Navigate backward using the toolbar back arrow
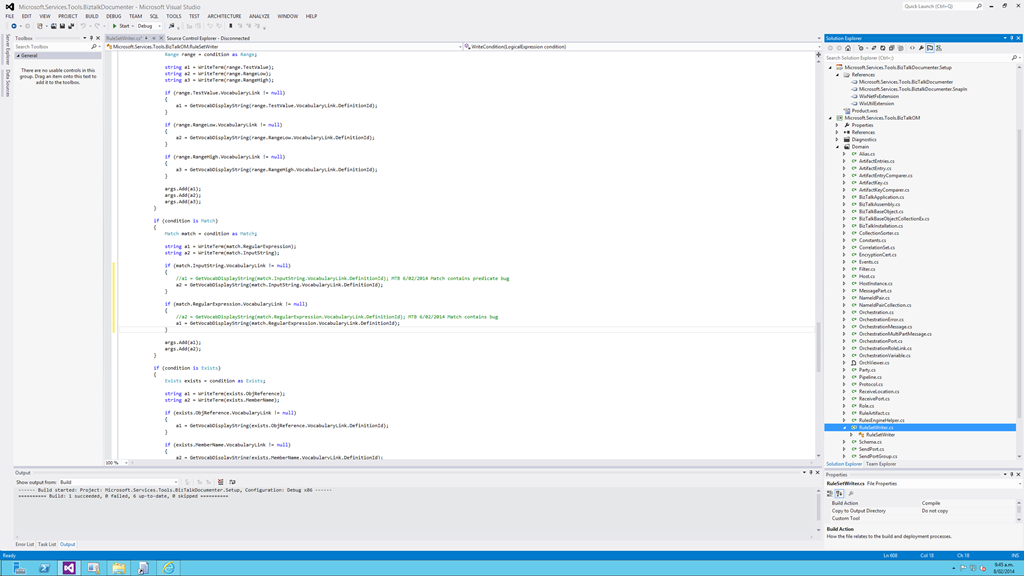Screen dimensions: 1024x576 [x=14, y=26]
